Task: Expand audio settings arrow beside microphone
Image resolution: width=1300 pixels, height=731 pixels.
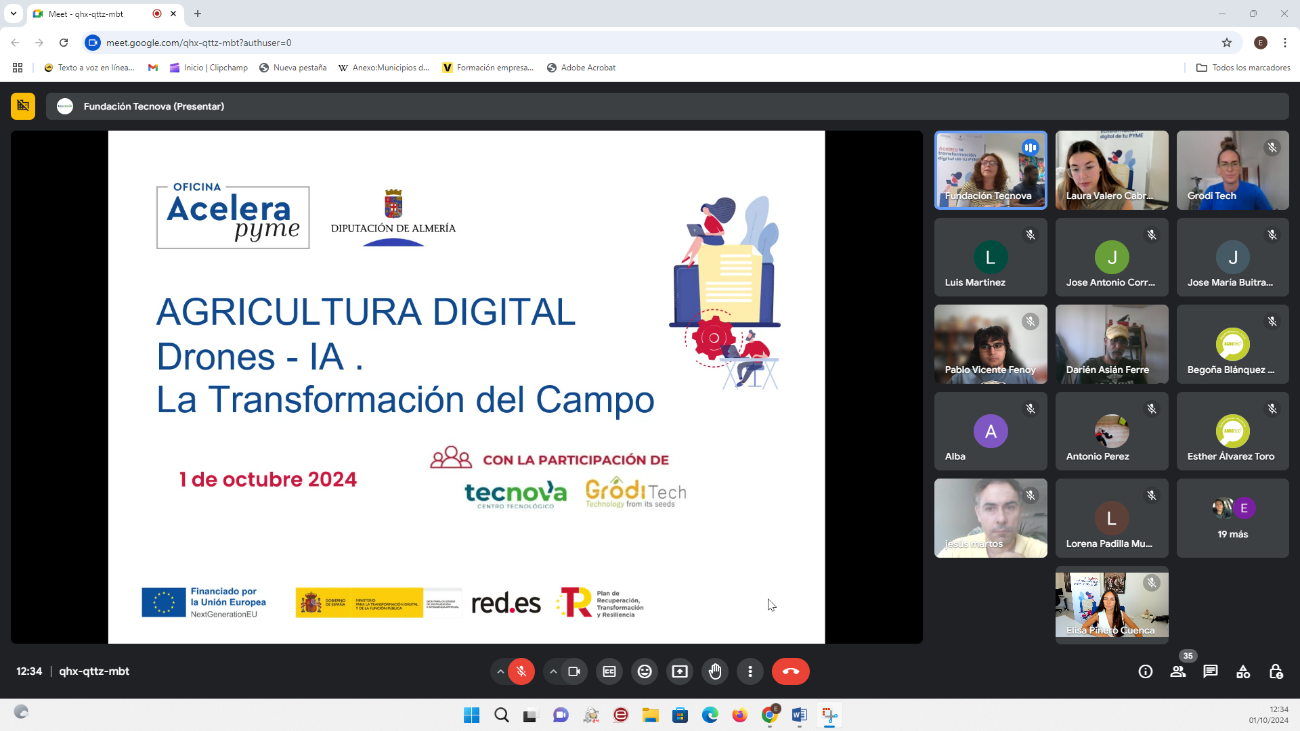Action: tap(500, 672)
